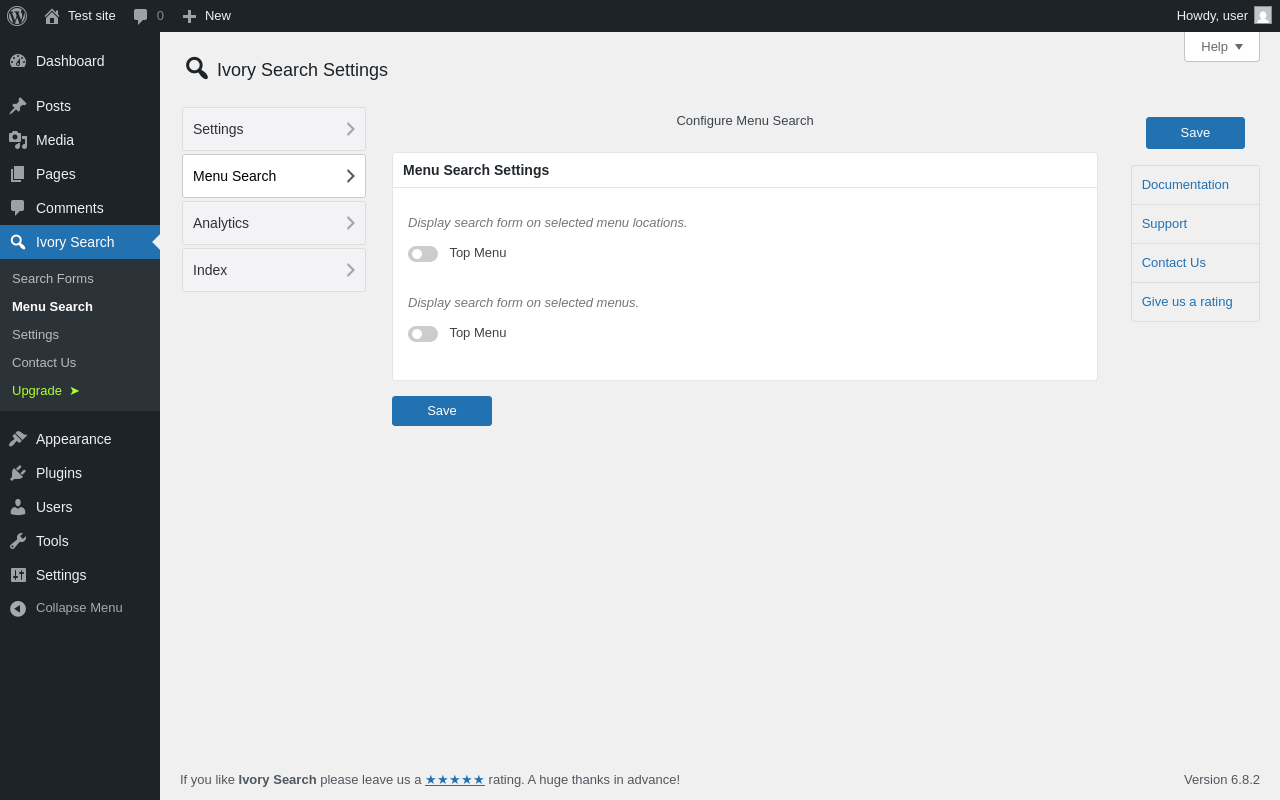Open the Contact Us link in right panel
1280x800 pixels.
click(x=1174, y=263)
